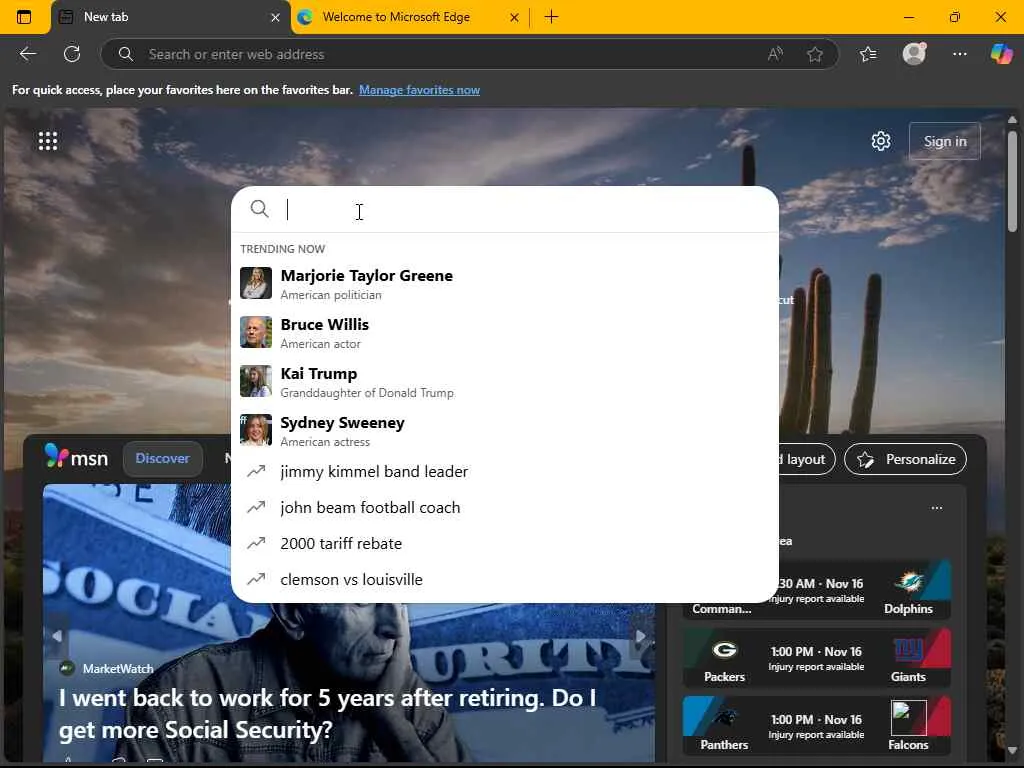The height and width of the screenshot is (768, 1024).
Task: Go to previous news slide arrow
Action: click(57, 635)
